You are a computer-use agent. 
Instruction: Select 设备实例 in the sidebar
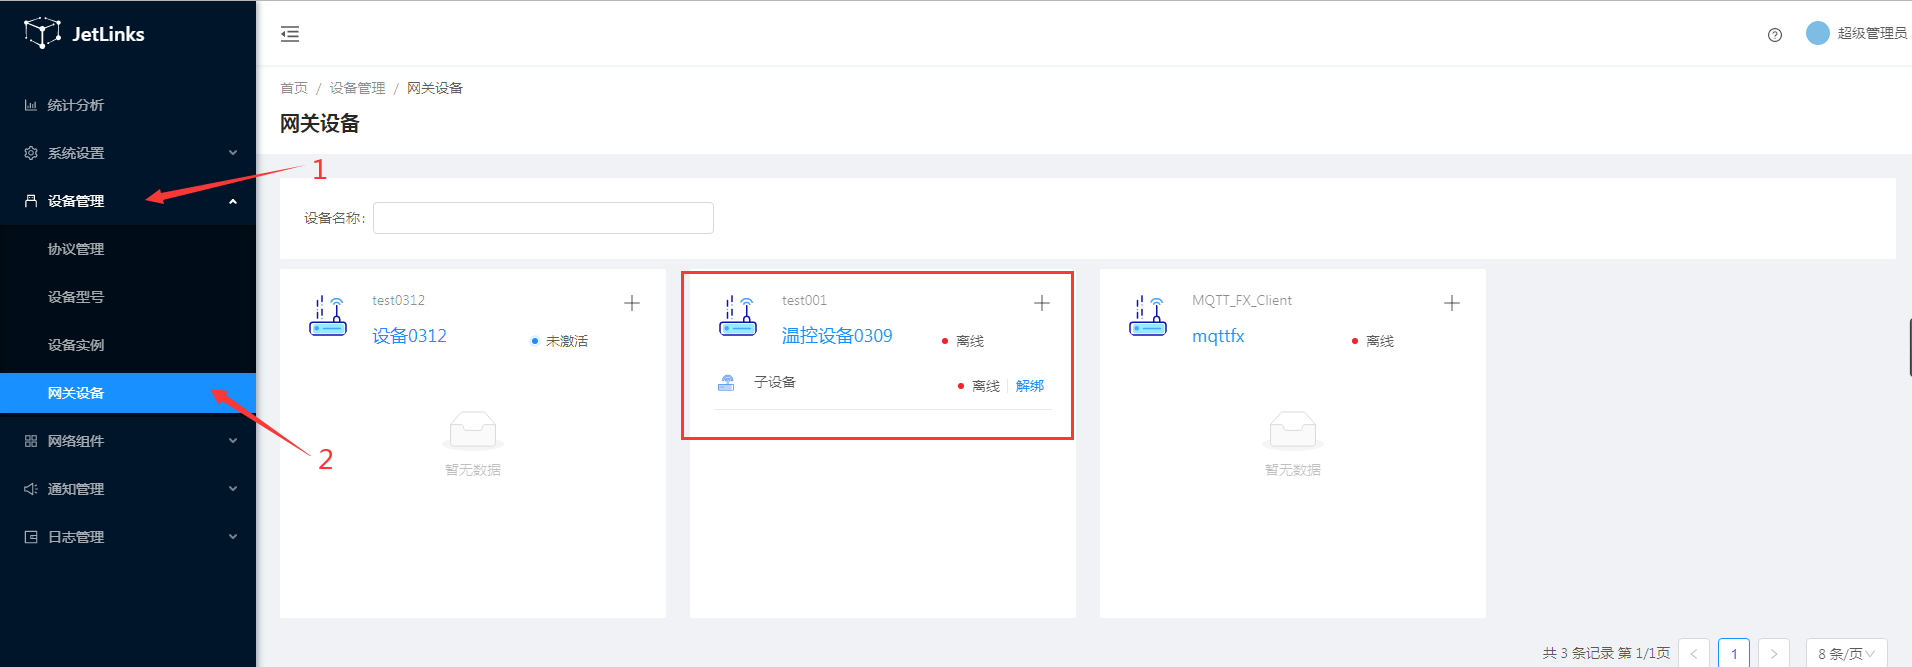(x=76, y=345)
